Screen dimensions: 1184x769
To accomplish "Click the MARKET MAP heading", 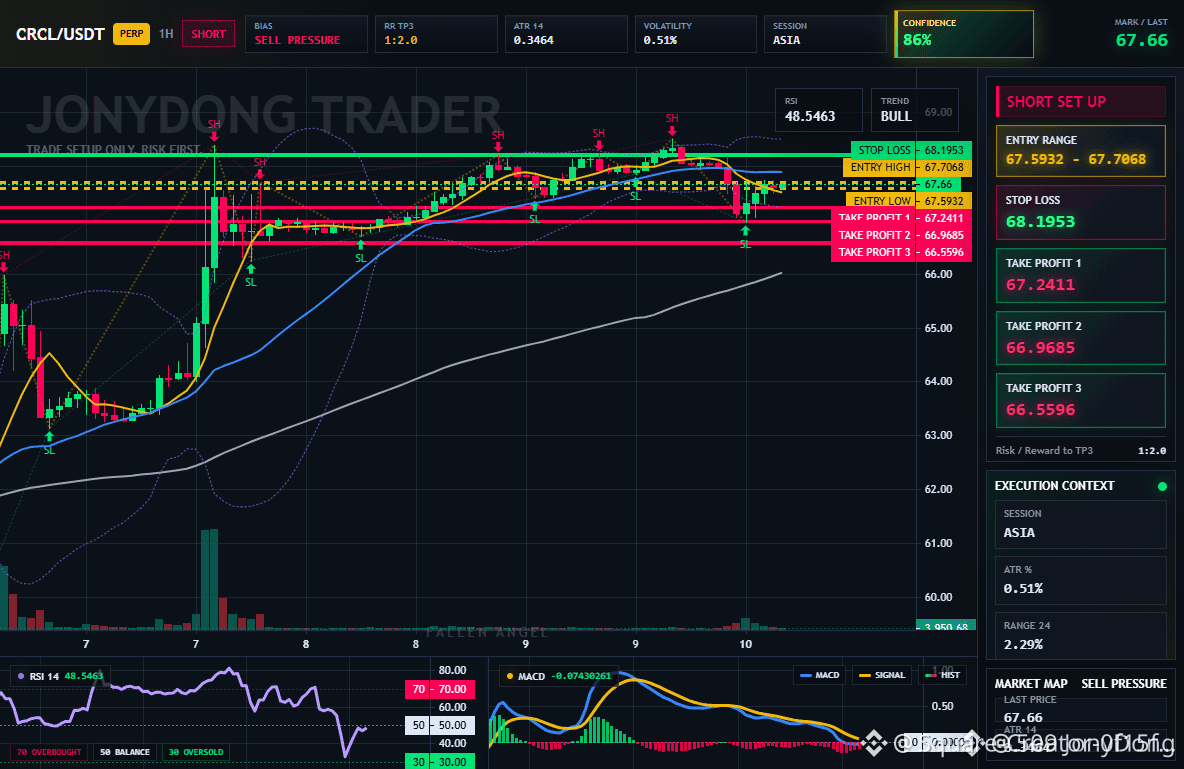I will [x=1031, y=684].
